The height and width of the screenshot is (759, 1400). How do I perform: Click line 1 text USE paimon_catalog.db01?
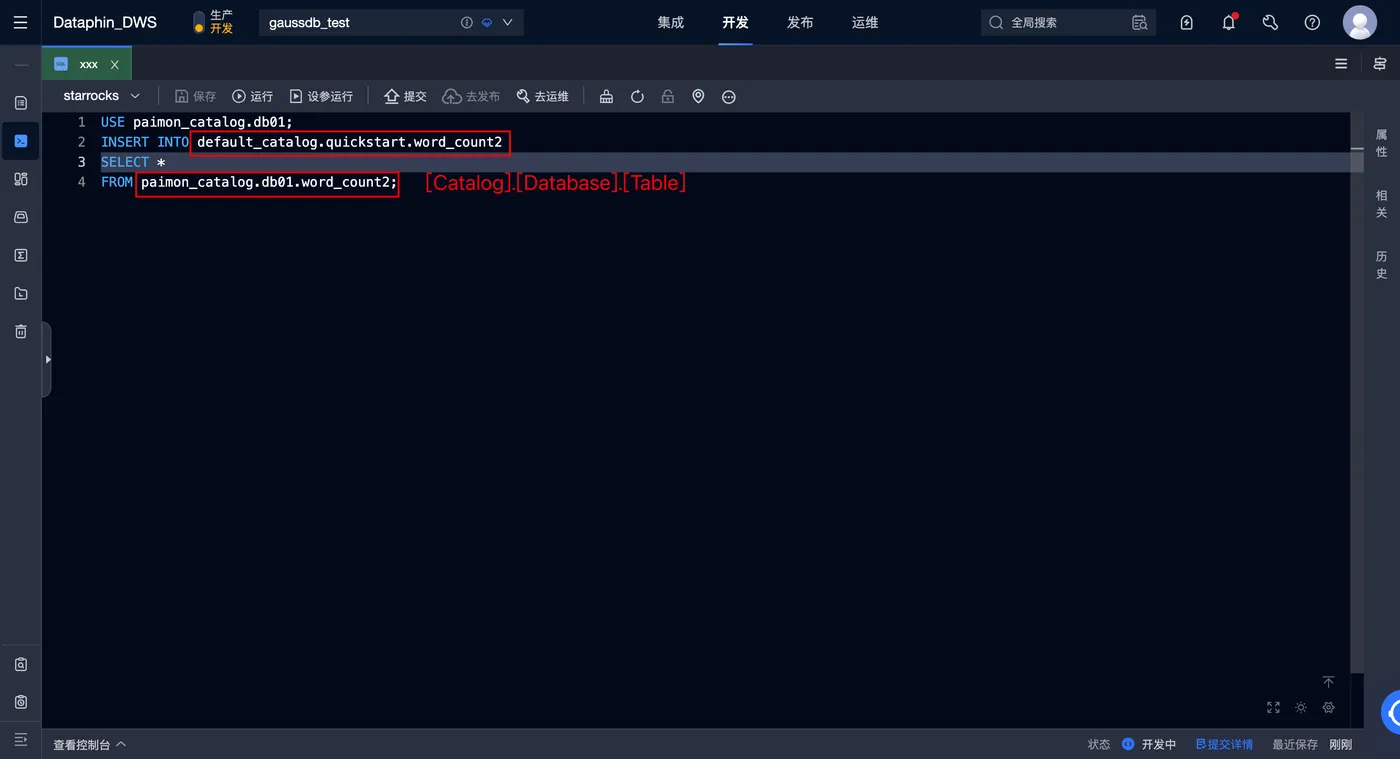(x=197, y=122)
